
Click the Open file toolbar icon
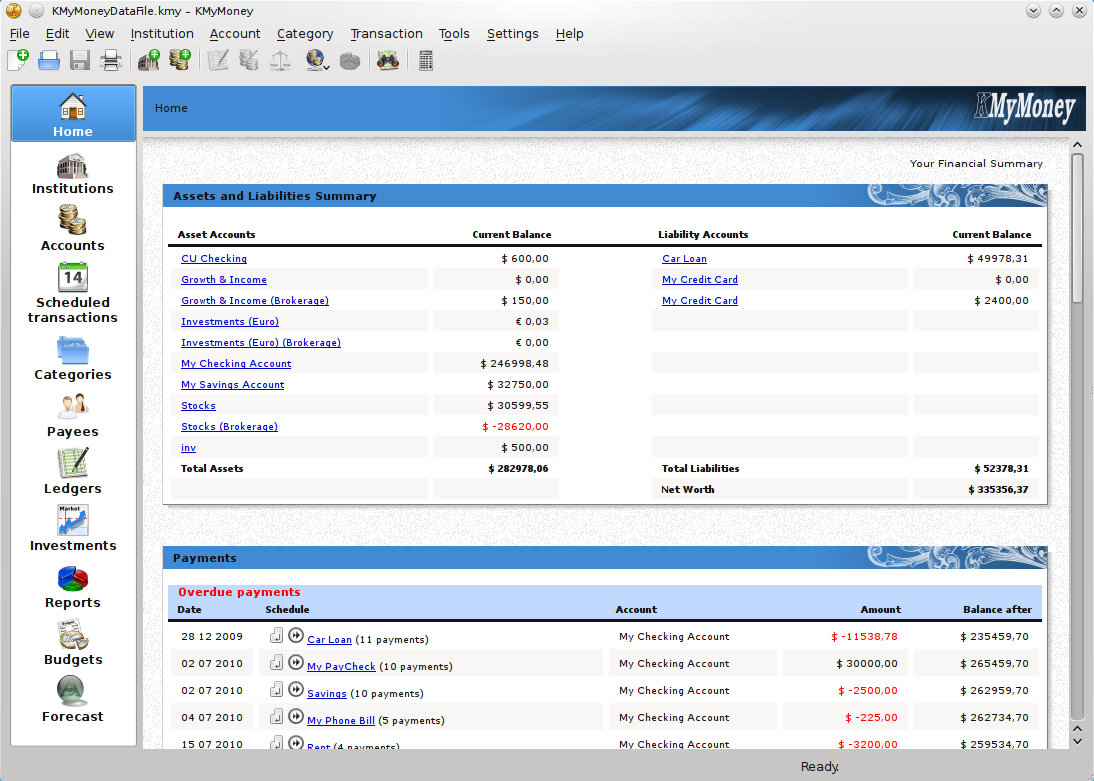click(49, 61)
